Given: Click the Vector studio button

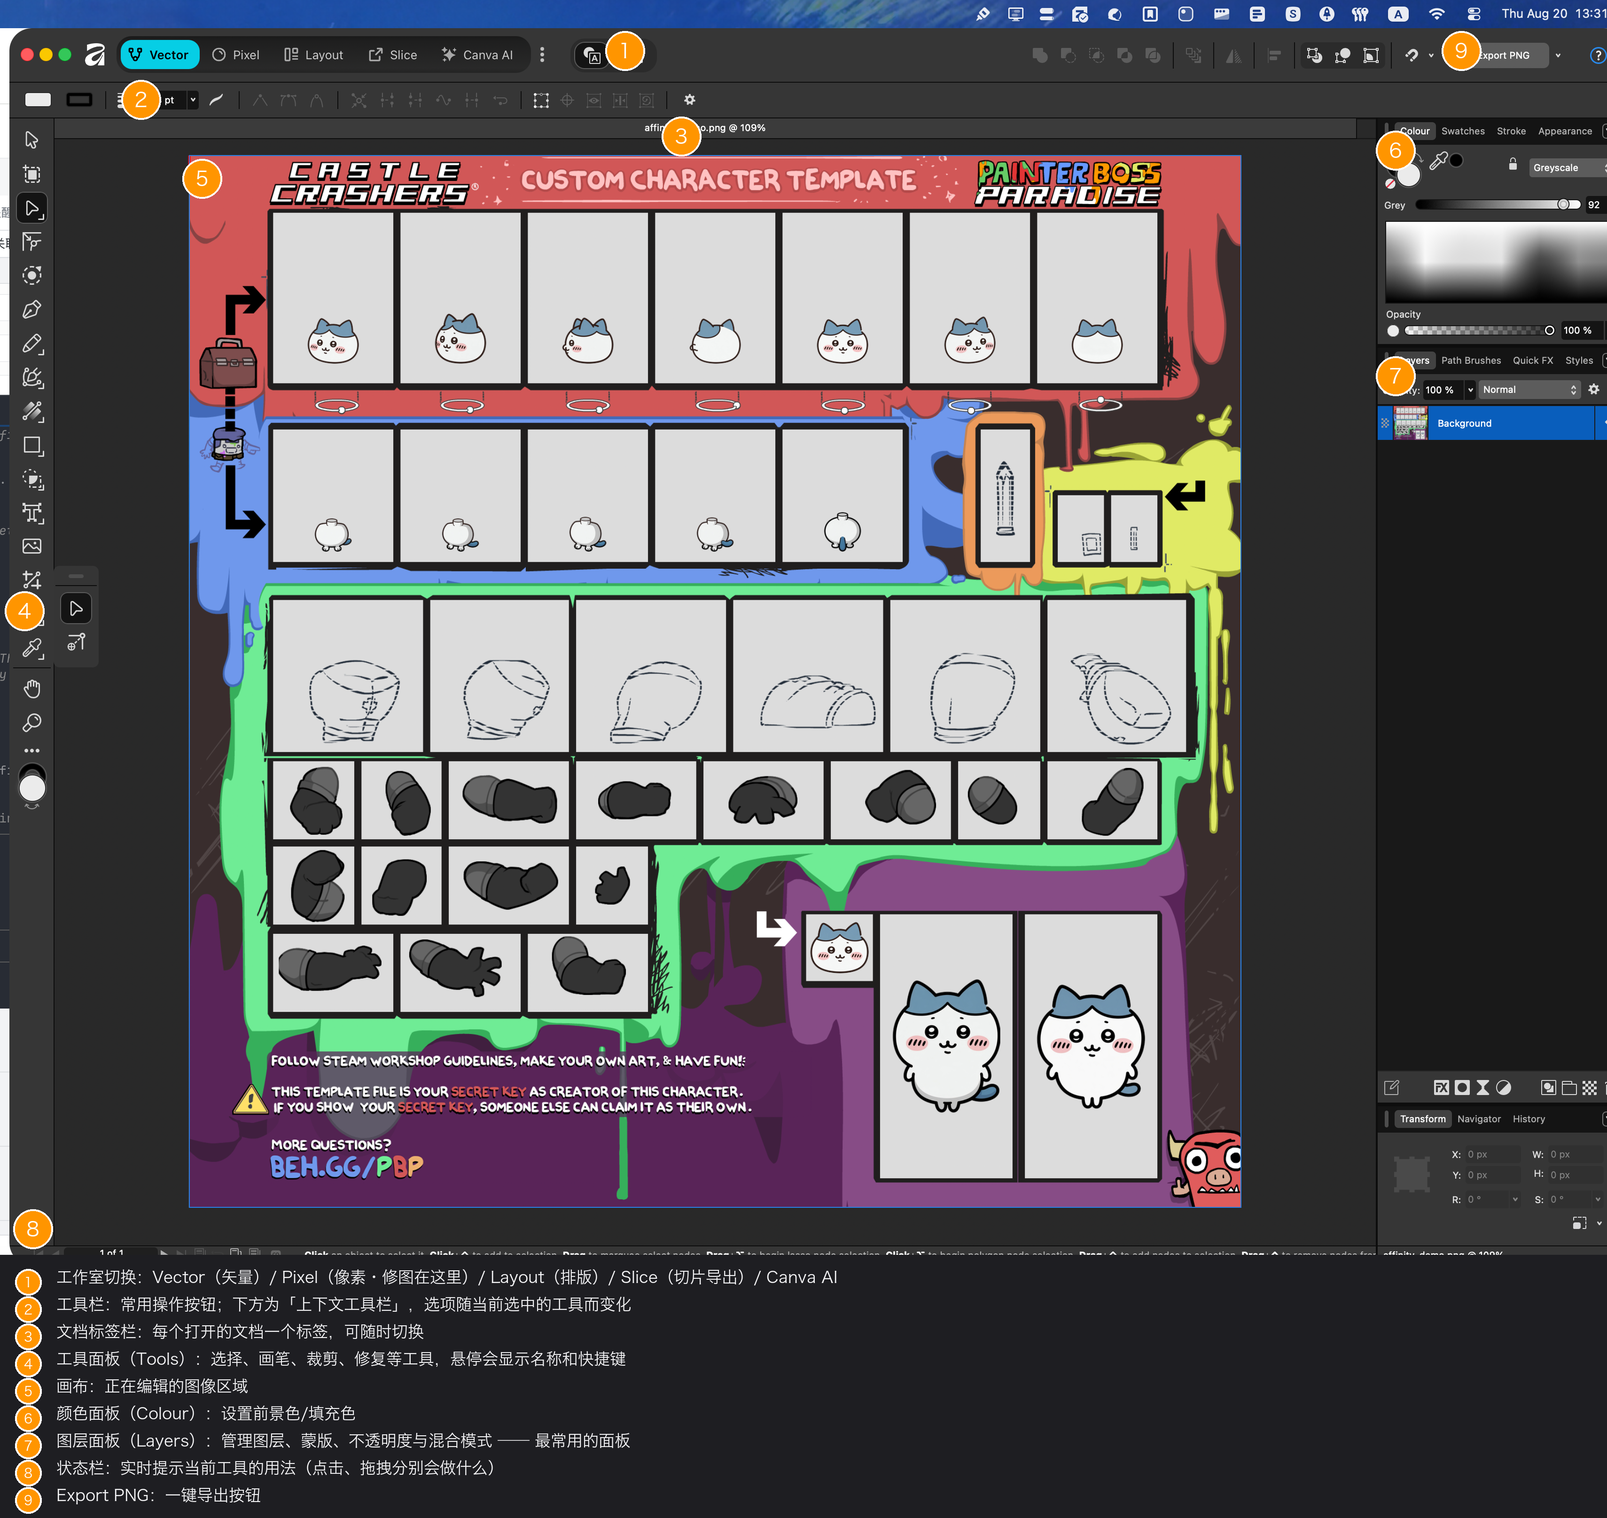Looking at the screenshot, I should (160, 55).
